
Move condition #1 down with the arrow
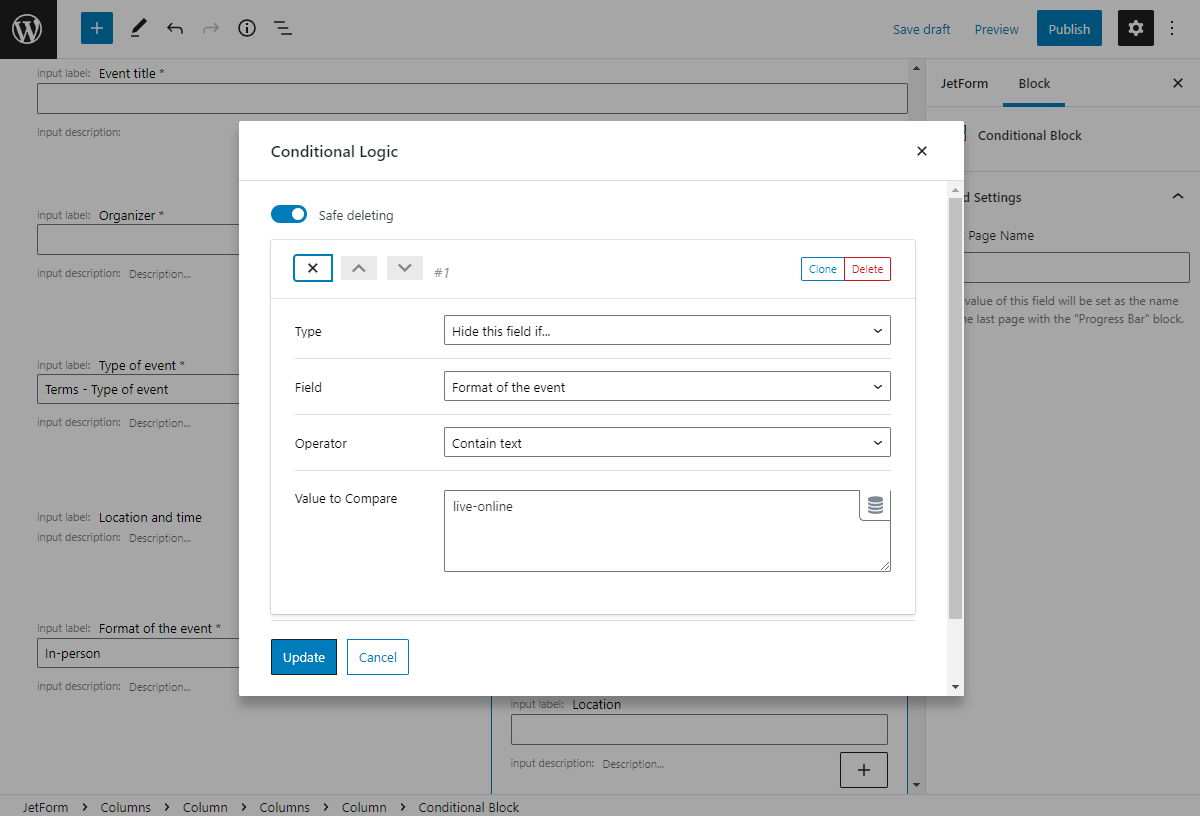404,268
